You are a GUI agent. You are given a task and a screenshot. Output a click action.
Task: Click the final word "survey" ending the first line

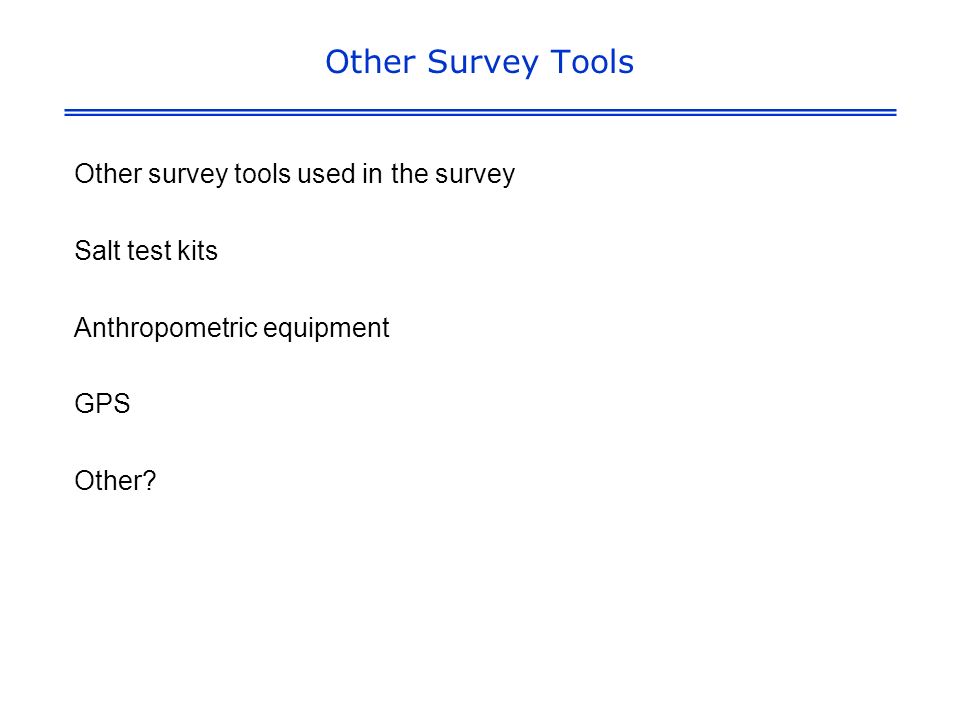(475, 175)
